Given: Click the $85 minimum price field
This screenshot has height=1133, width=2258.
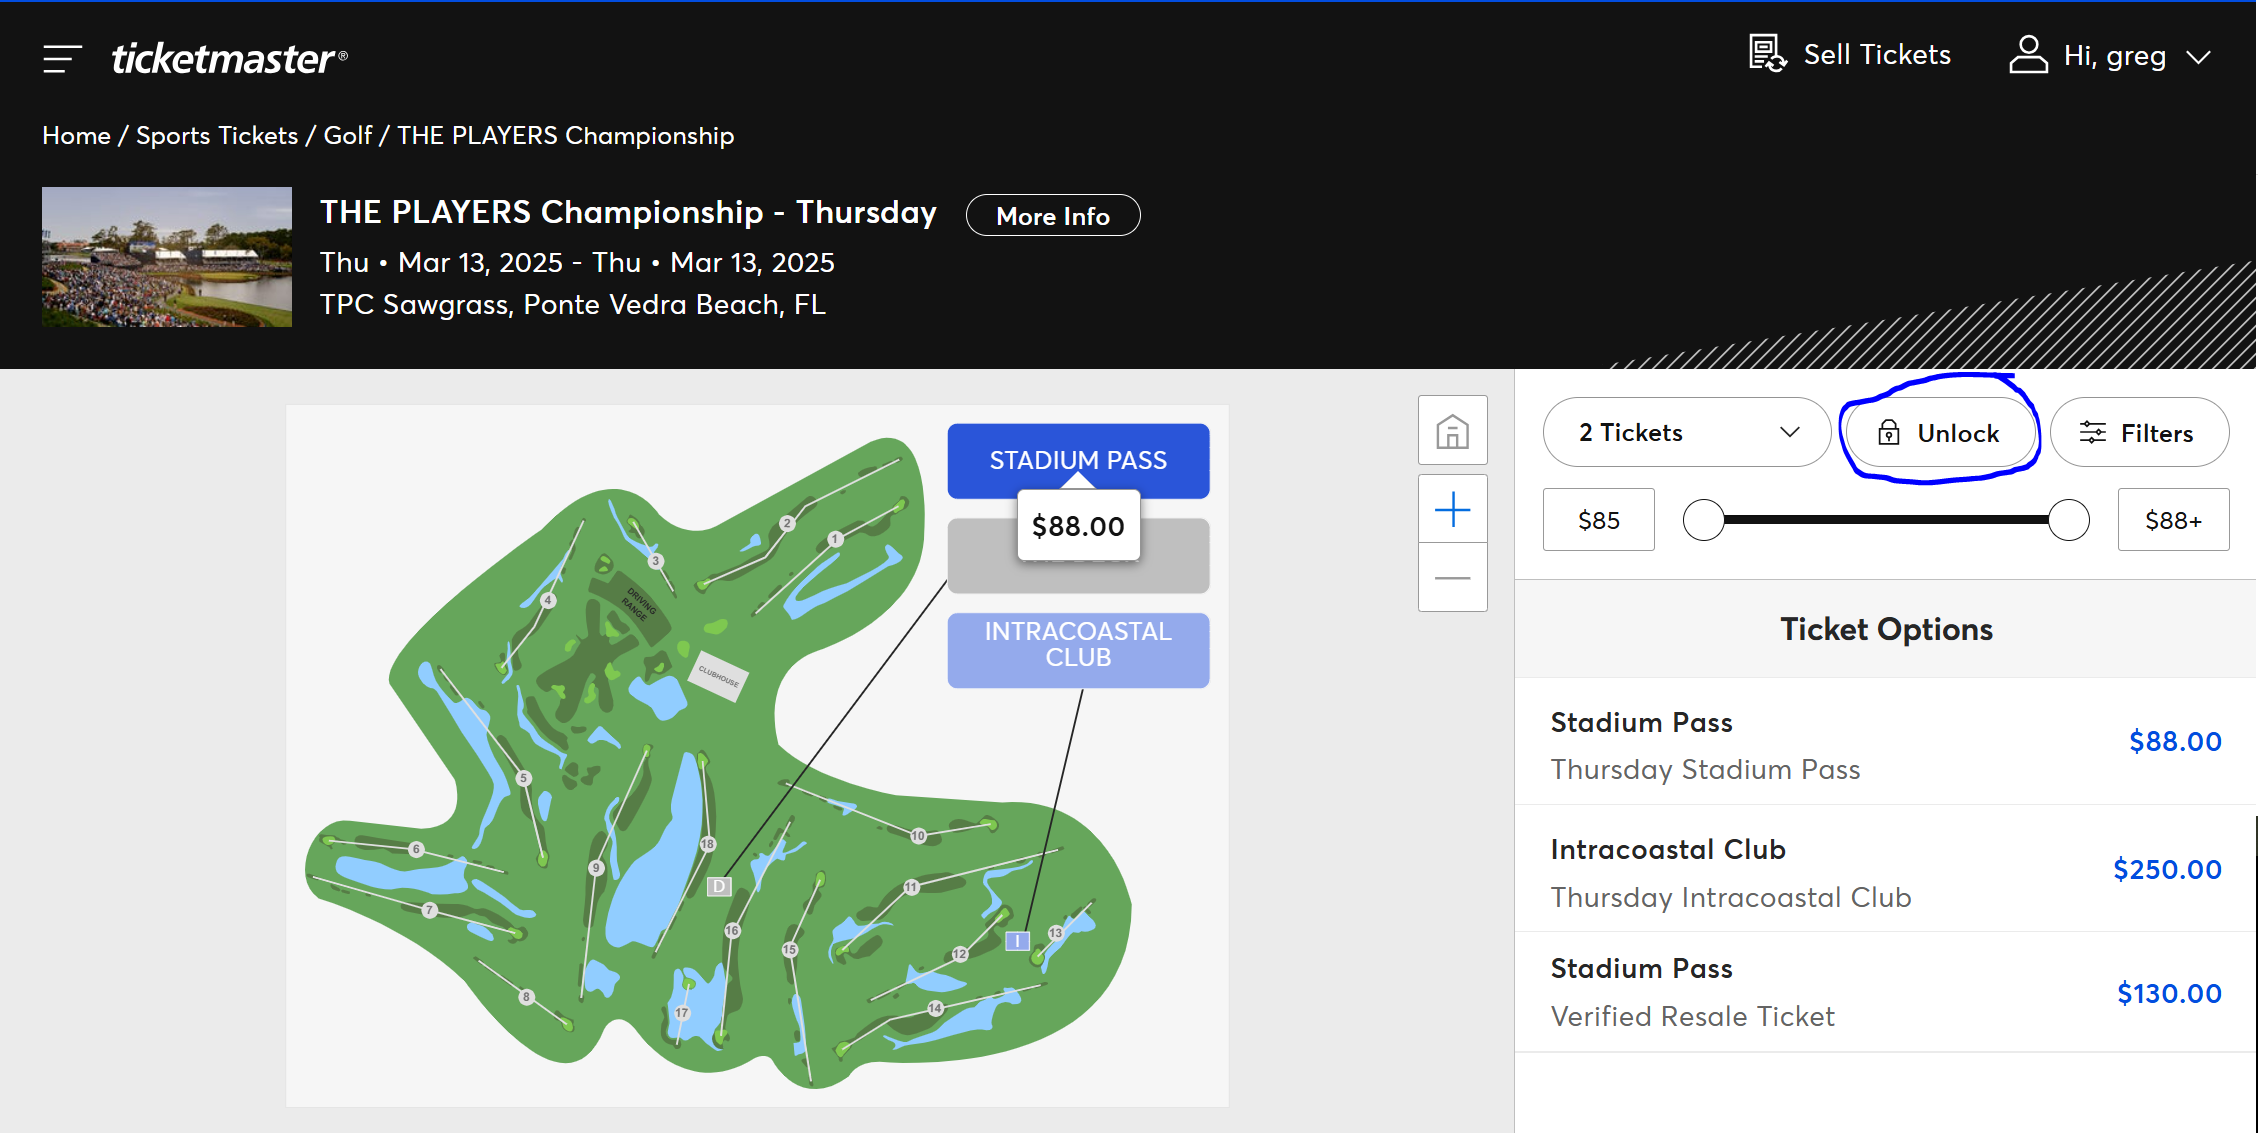Looking at the screenshot, I should coord(1598,520).
